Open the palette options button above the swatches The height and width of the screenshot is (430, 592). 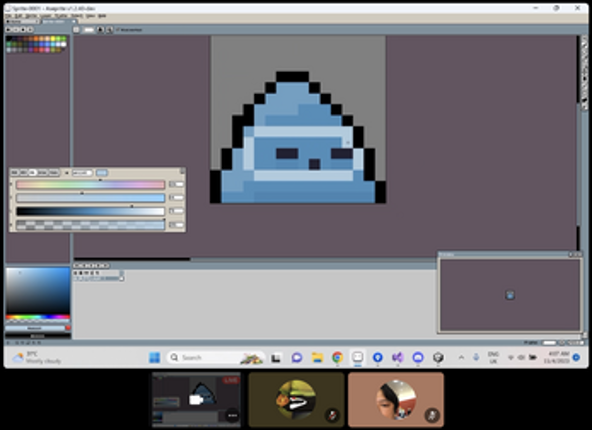[30, 29]
